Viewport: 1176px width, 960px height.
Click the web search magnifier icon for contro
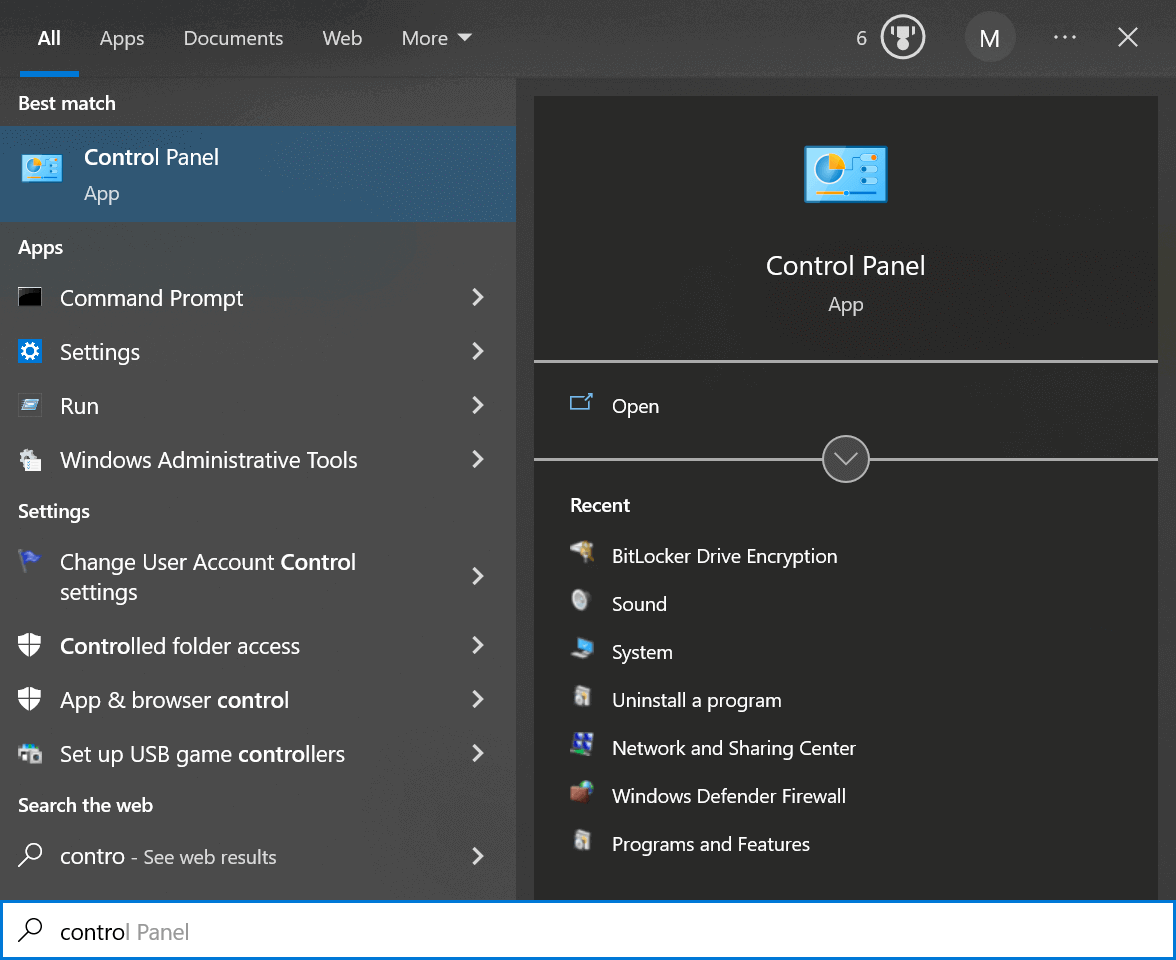click(30, 855)
